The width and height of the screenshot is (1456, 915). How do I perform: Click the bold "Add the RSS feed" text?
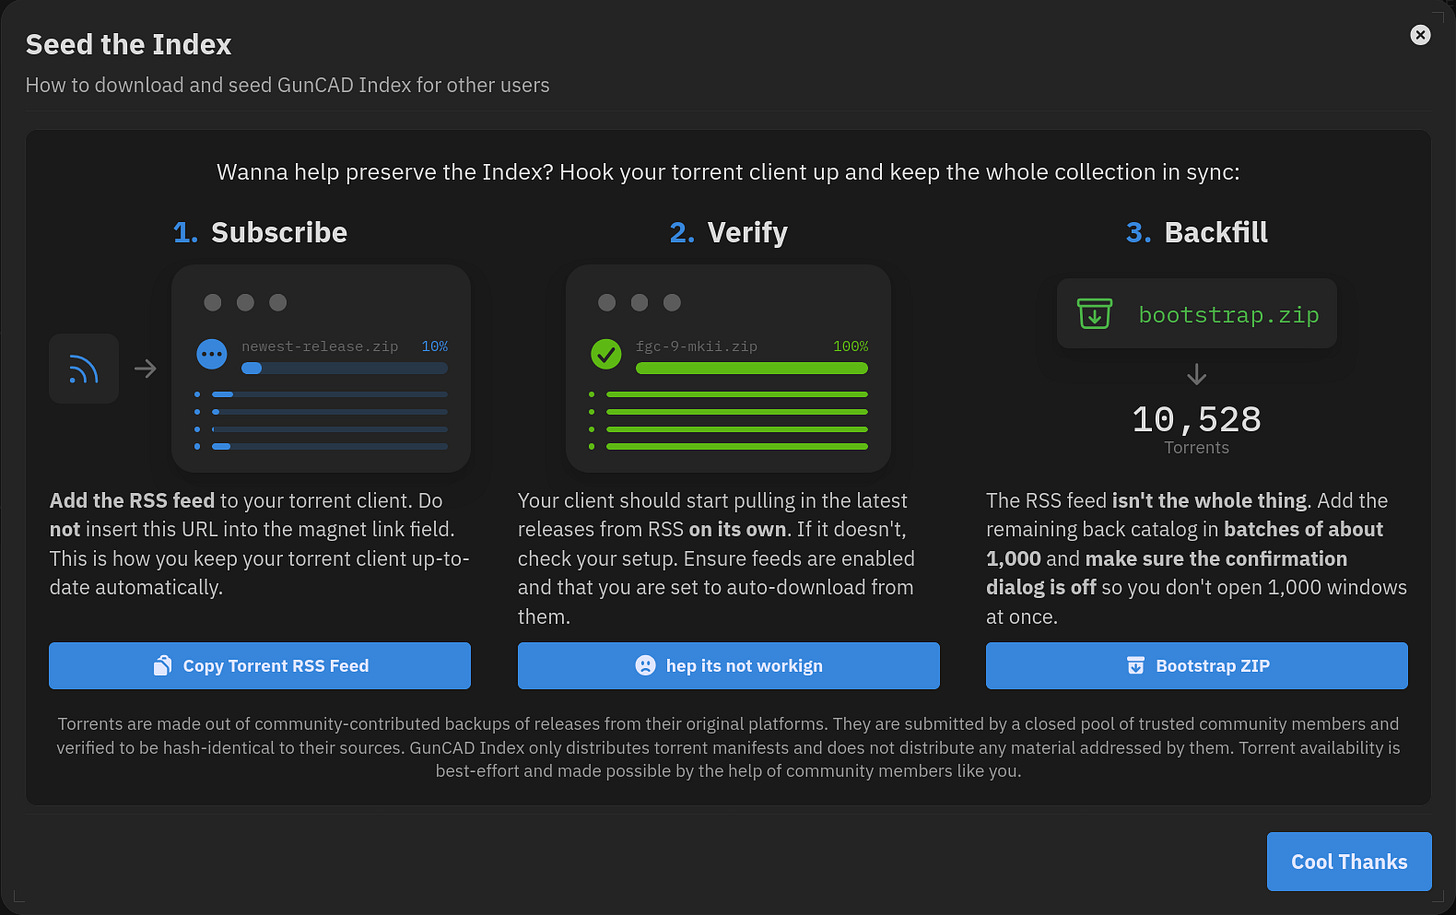(x=132, y=501)
